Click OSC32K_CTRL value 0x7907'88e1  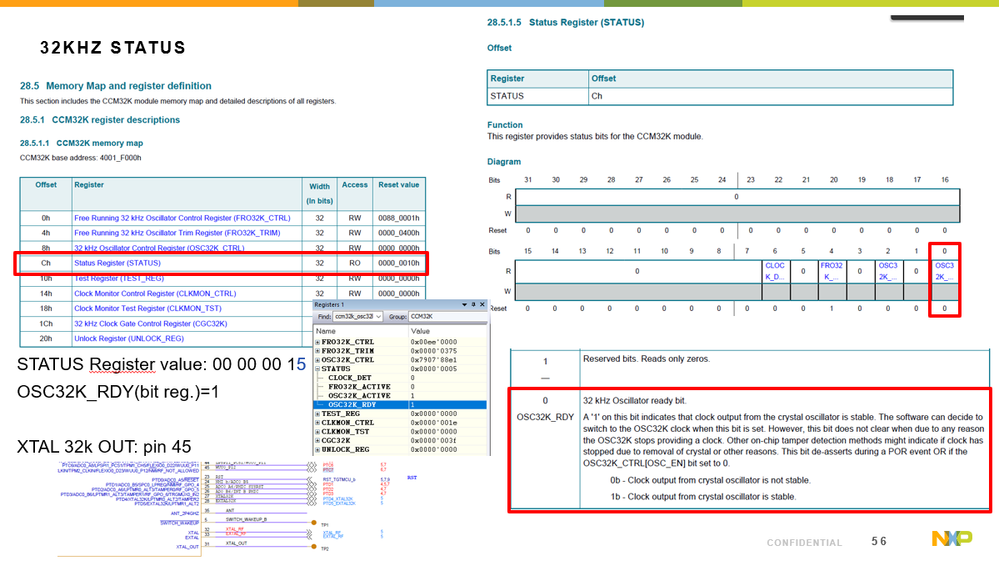click(434, 360)
